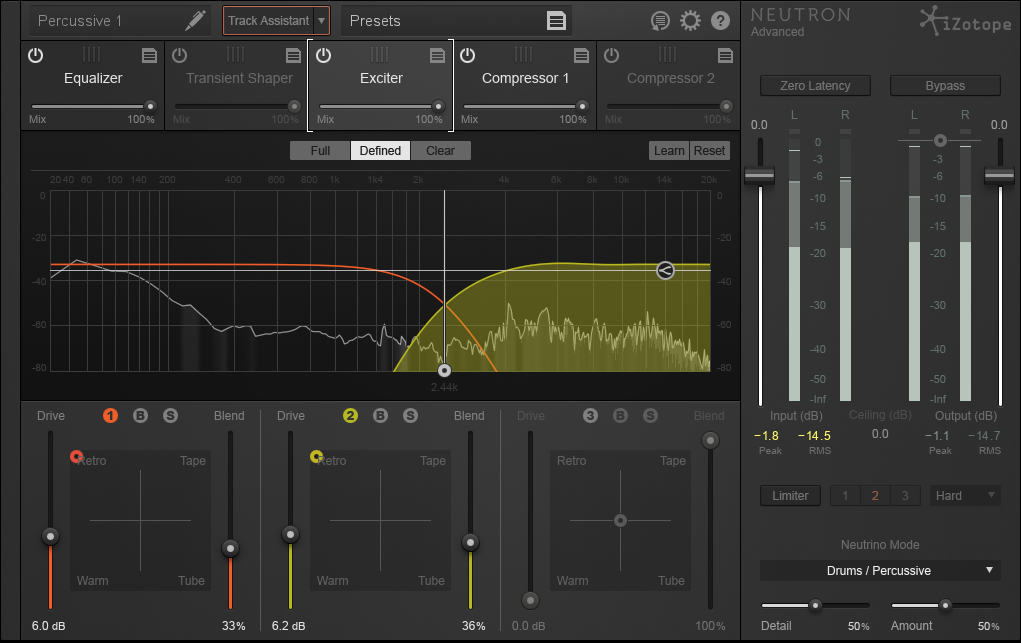Viewport: 1021px width, 643px height.
Task: Open the Hard limiter style dropdown
Action: (x=964, y=496)
